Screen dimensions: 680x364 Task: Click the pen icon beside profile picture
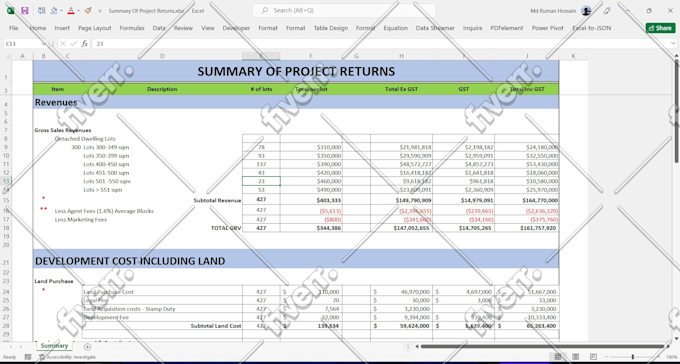607,11
